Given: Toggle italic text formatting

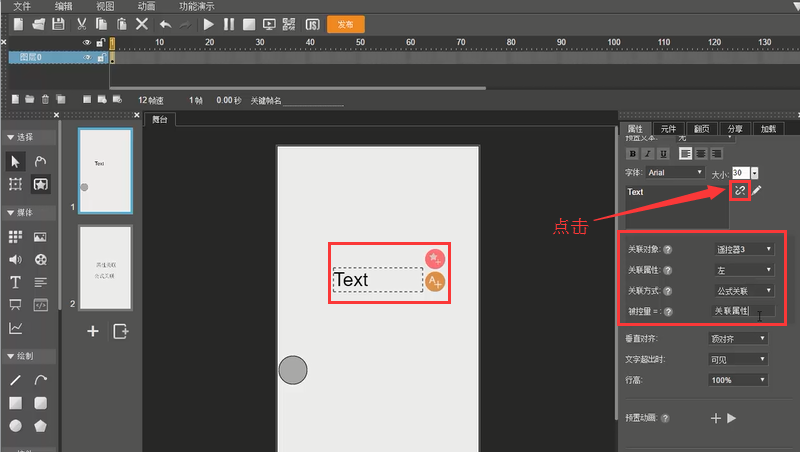Looking at the screenshot, I should pos(648,154).
